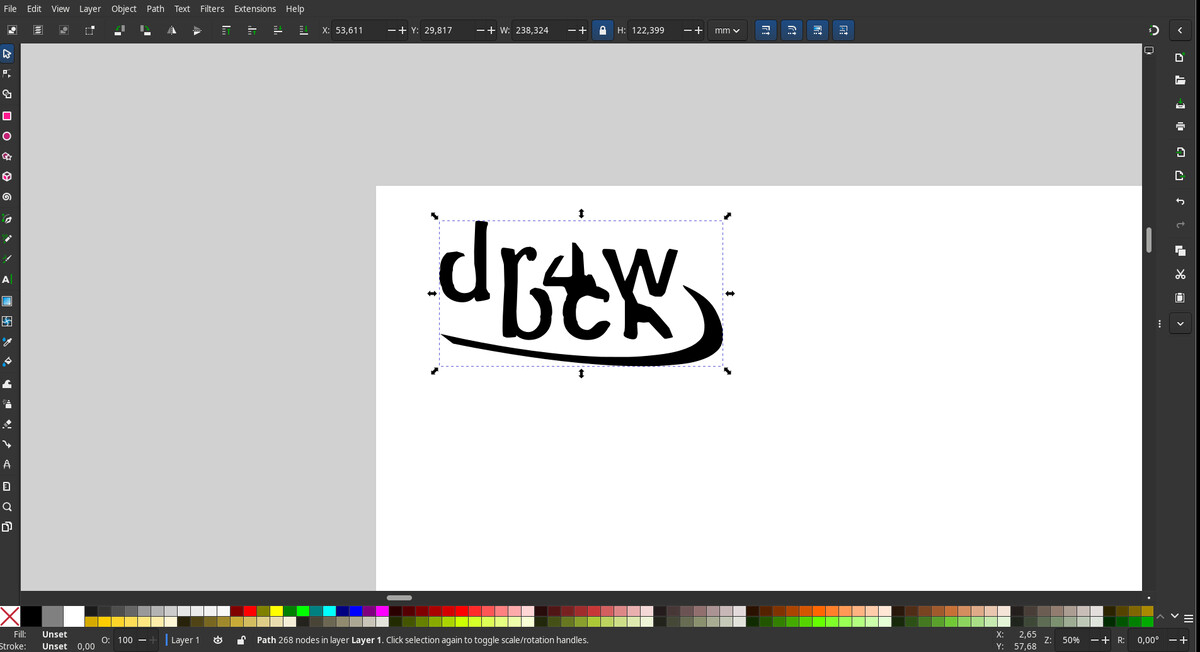Image resolution: width=1200 pixels, height=652 pixels.
Task: Click the W width input field
Action: 538,31
